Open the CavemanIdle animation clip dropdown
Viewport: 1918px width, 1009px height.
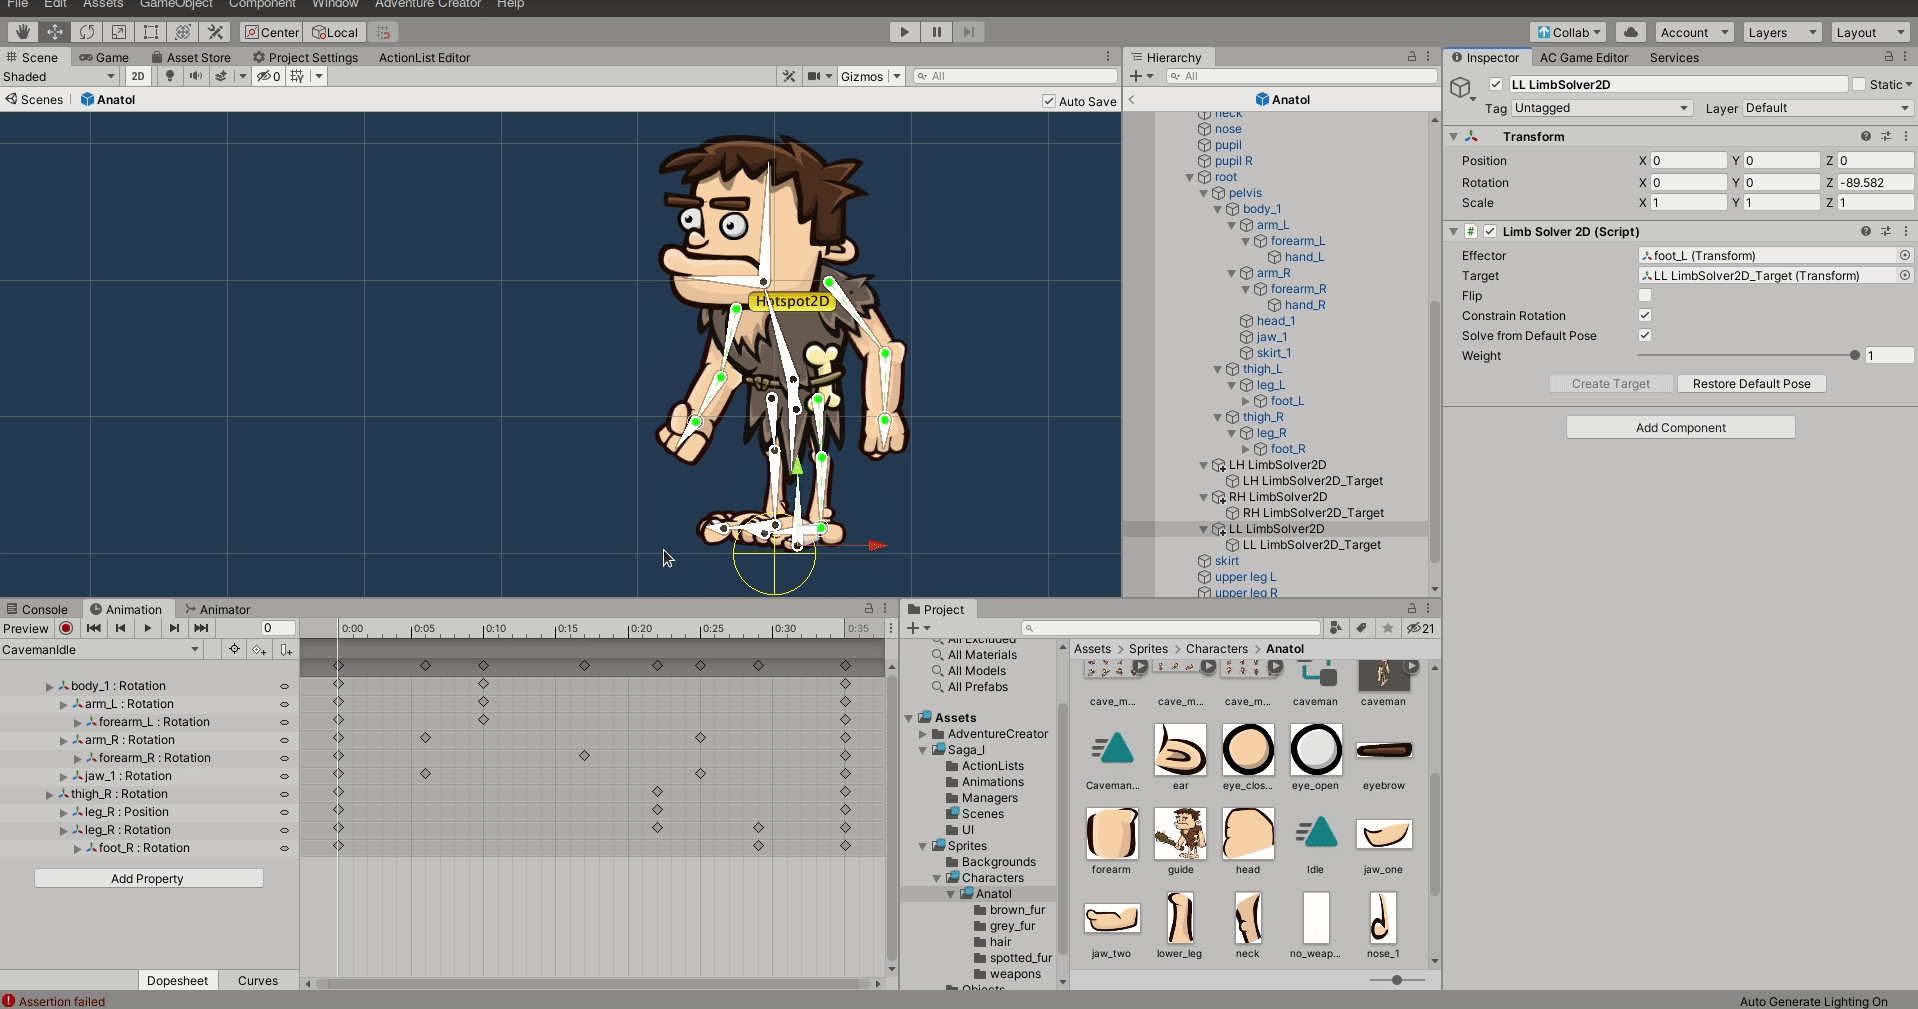coord(100,650)
